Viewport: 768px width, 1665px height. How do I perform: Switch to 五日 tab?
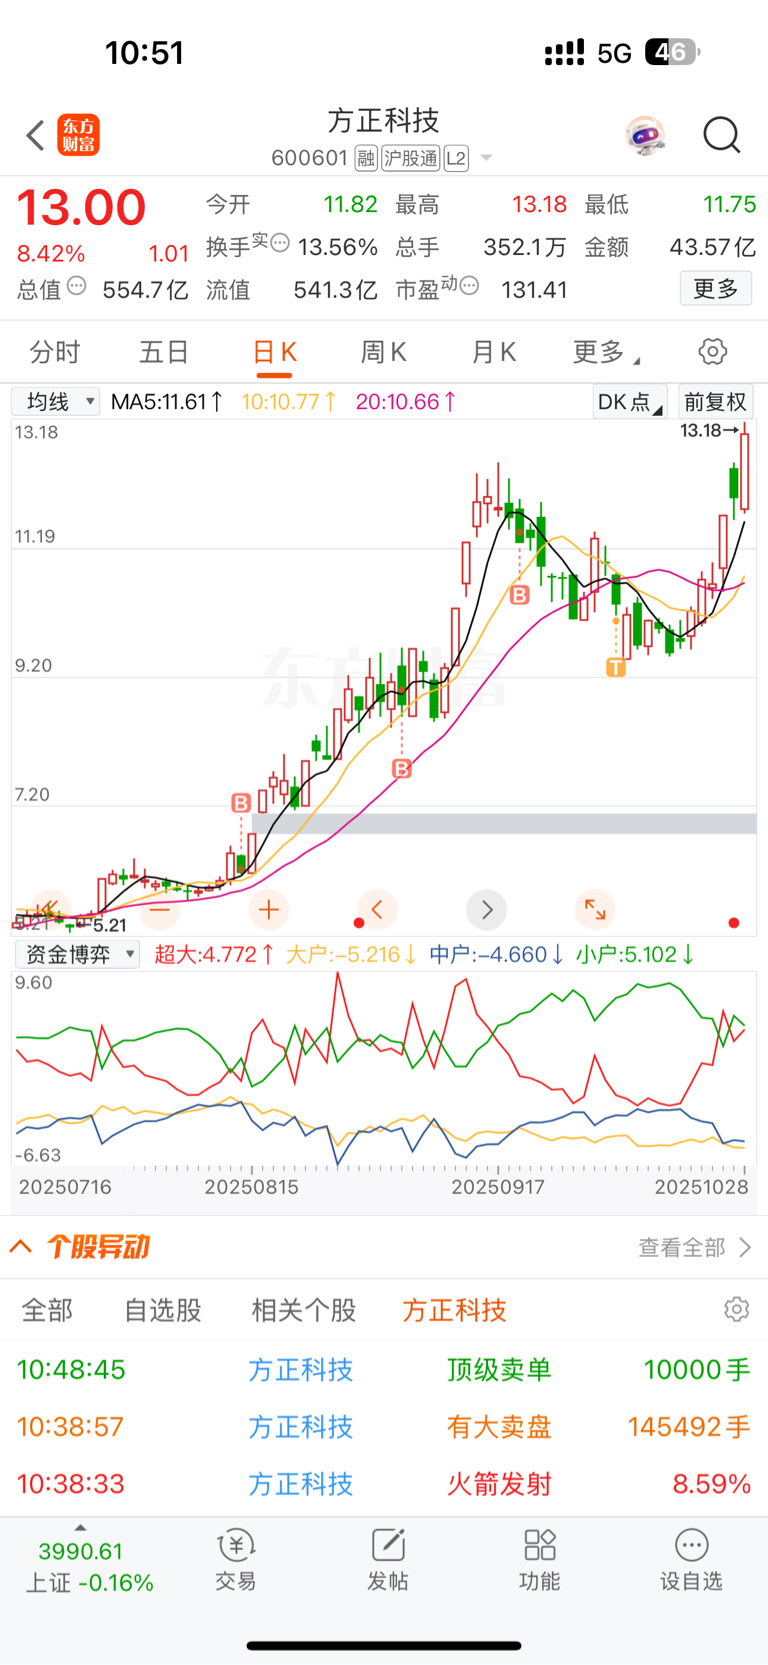coord(164,352)
